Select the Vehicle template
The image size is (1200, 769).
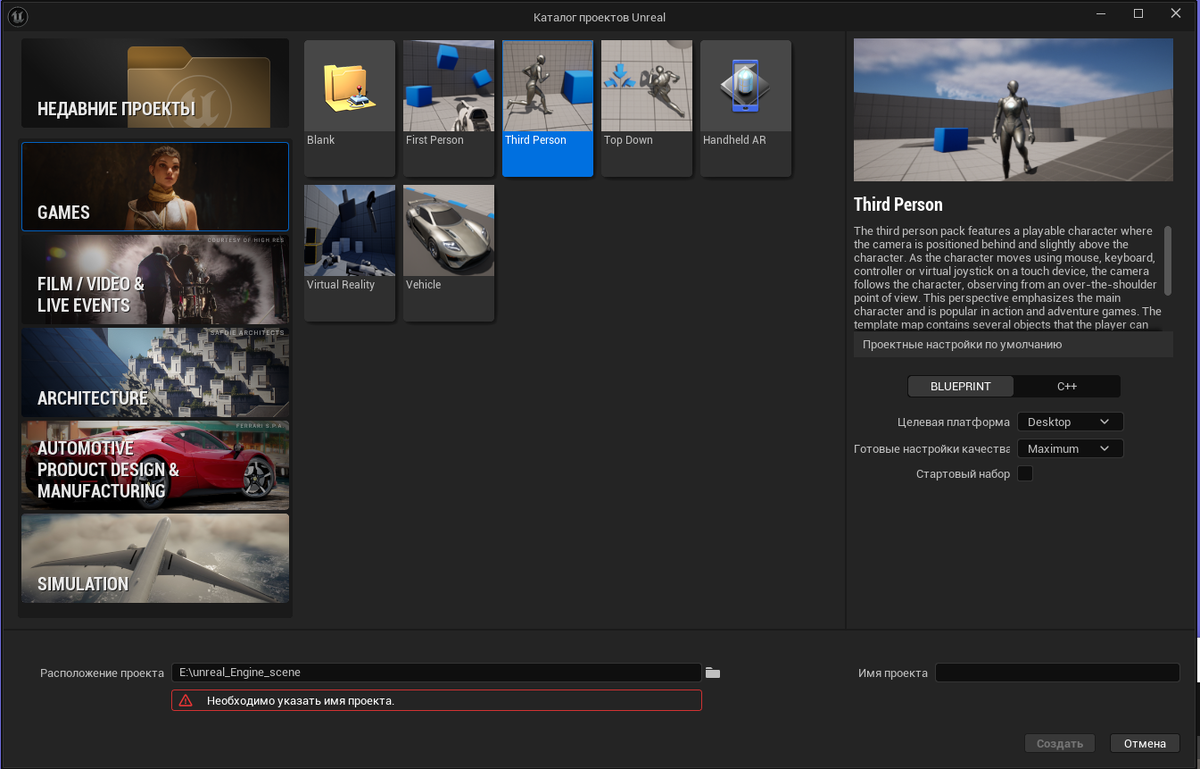coord(448,253)
